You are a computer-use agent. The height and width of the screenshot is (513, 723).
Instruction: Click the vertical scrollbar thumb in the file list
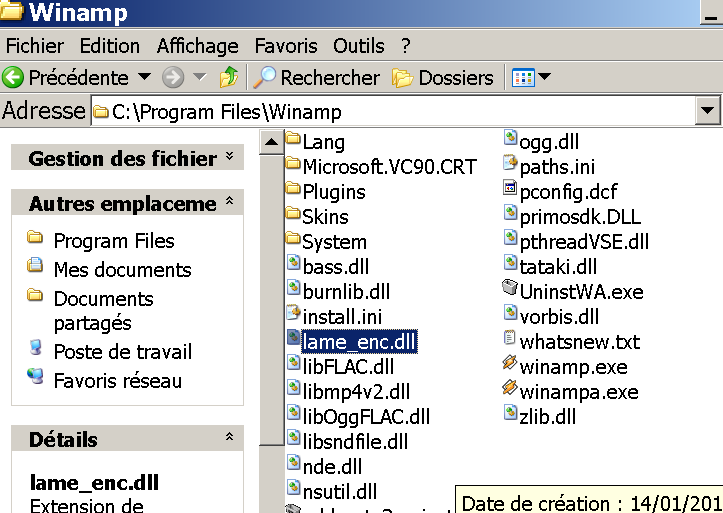pos(272,300)
